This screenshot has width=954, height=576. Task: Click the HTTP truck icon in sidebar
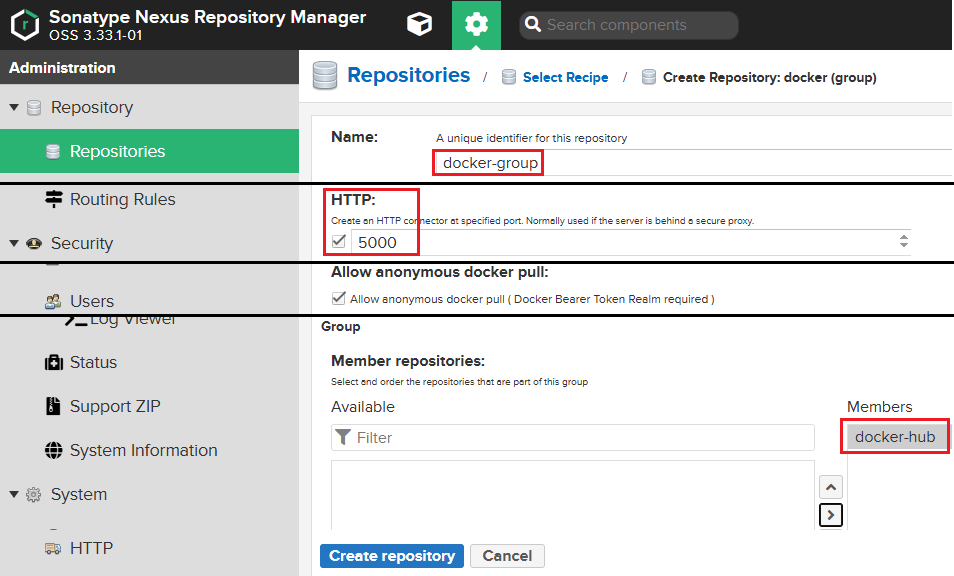[x=54, y=548]
